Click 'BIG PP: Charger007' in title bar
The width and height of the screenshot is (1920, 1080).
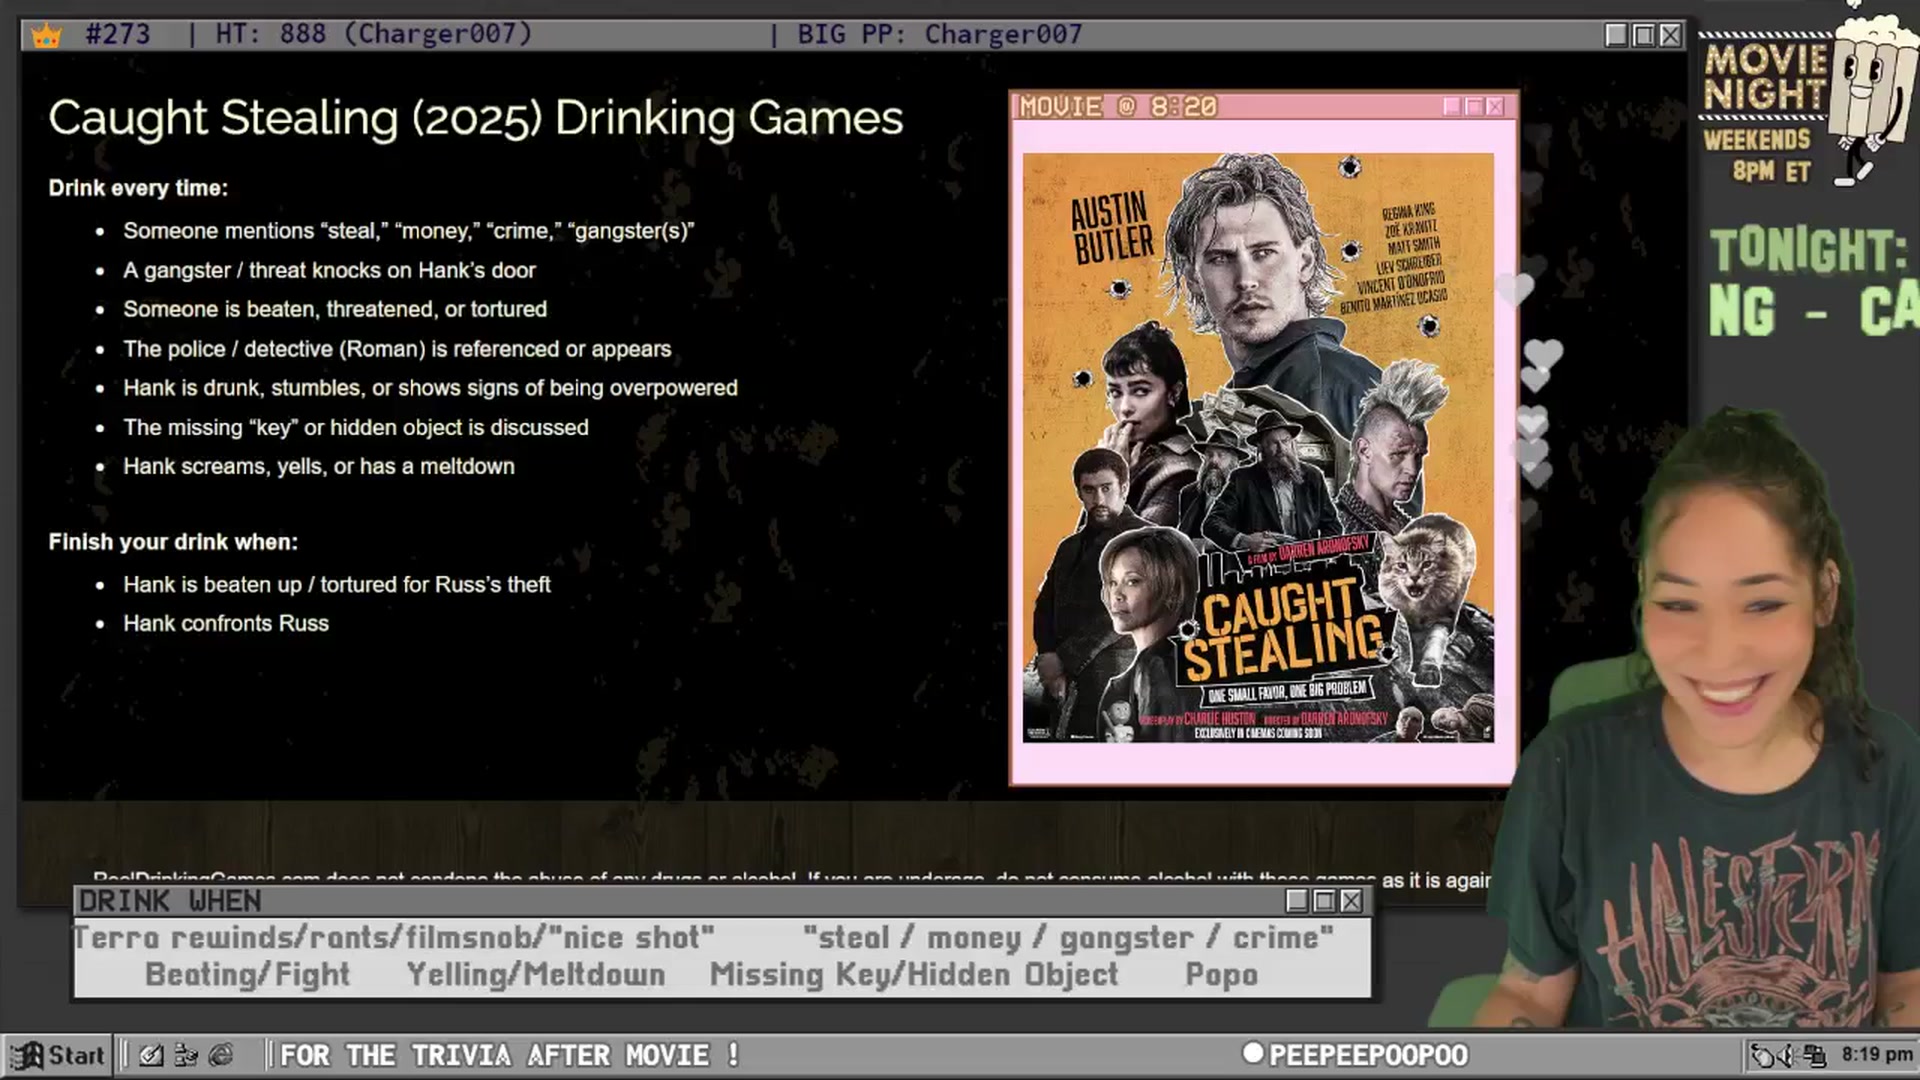coord(940,35)
